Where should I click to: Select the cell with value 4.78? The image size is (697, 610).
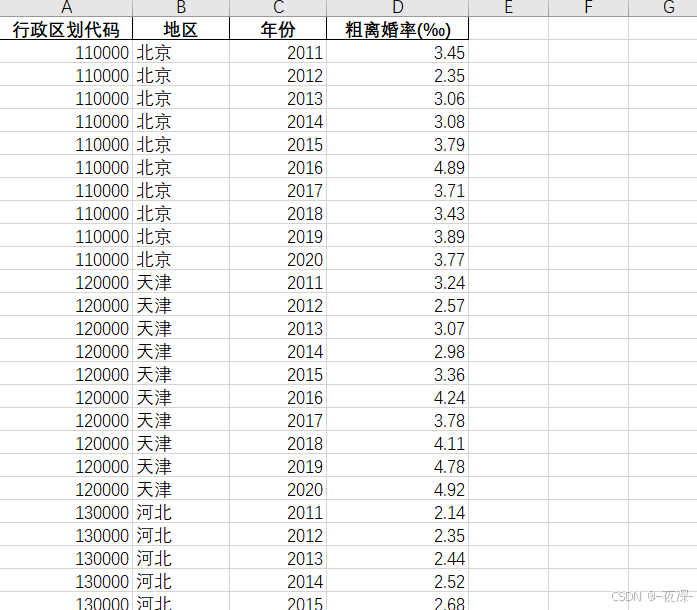click(398, 466)
